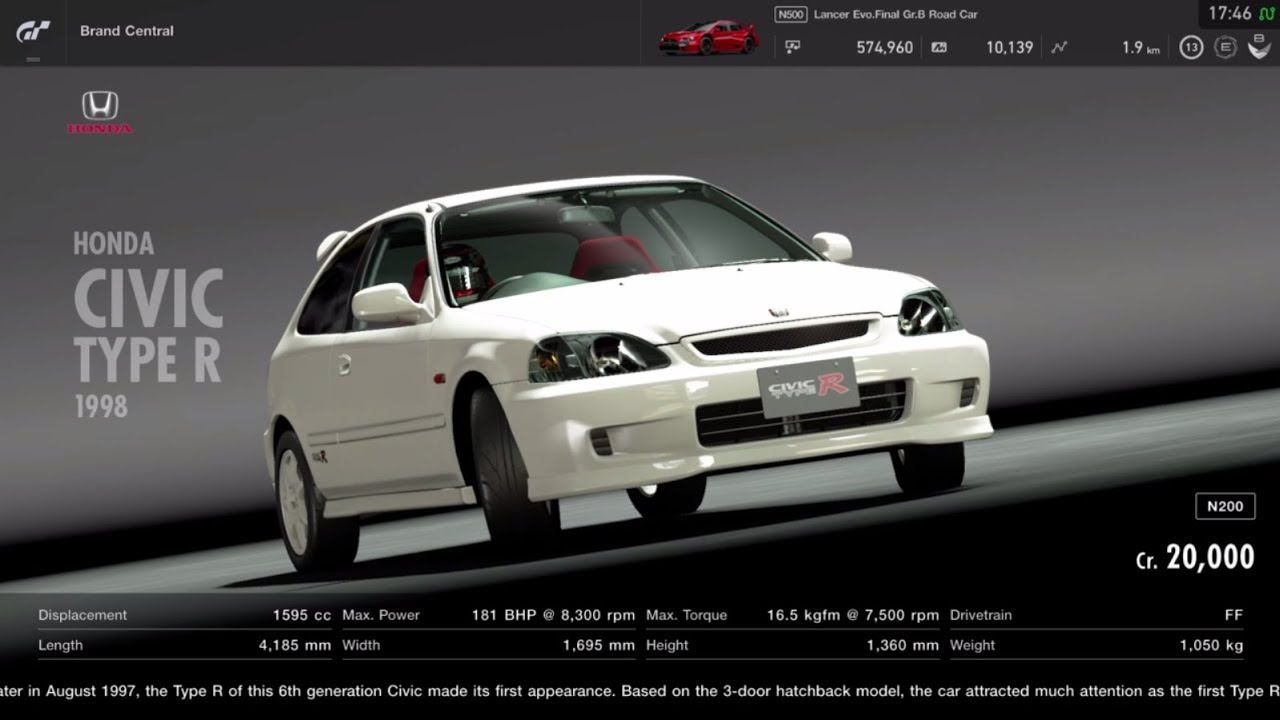Click the credits icon beside 574,960
Image resolution: width=1280 pixels, height=720 pixels.
coord(792,46)
